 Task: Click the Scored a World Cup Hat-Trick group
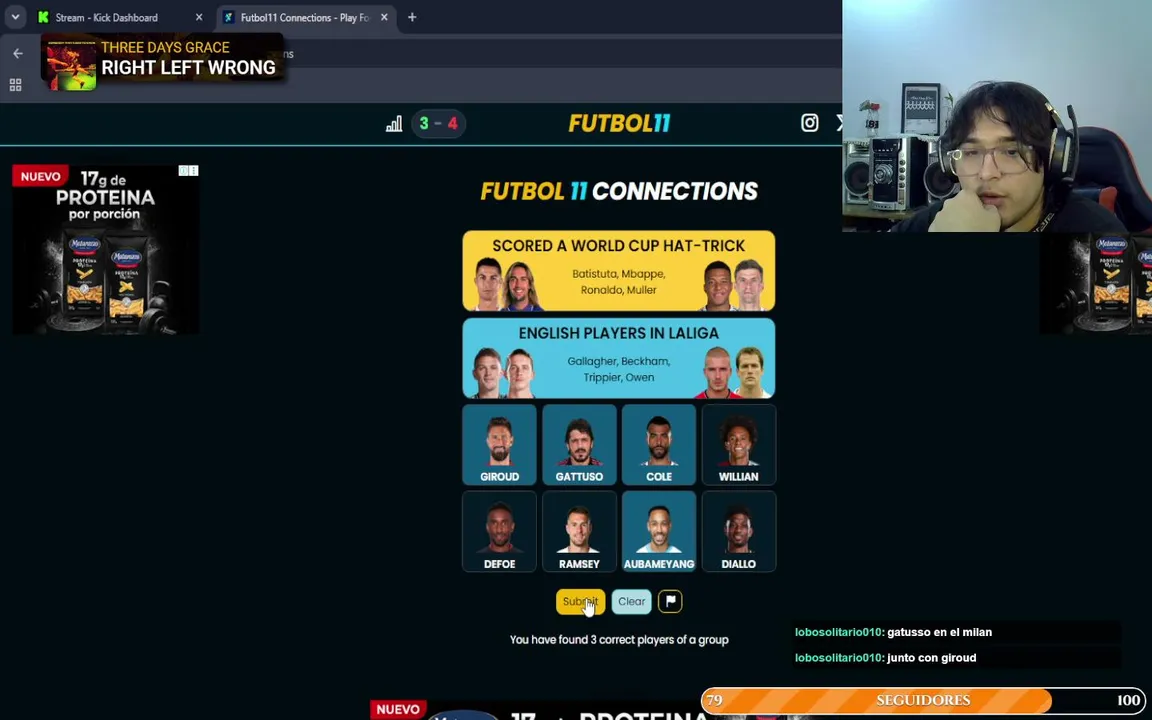(x=619, y=270)
